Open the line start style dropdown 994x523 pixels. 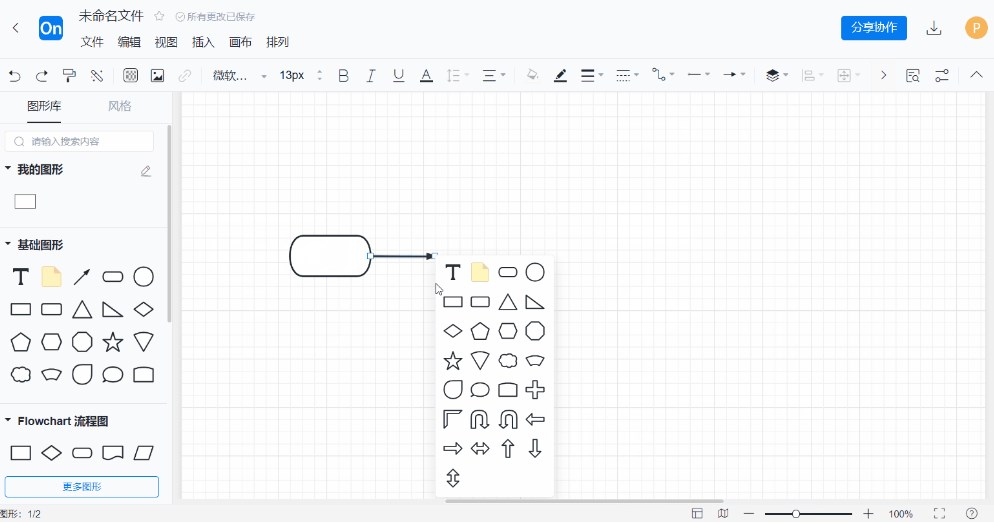[699, 75]
